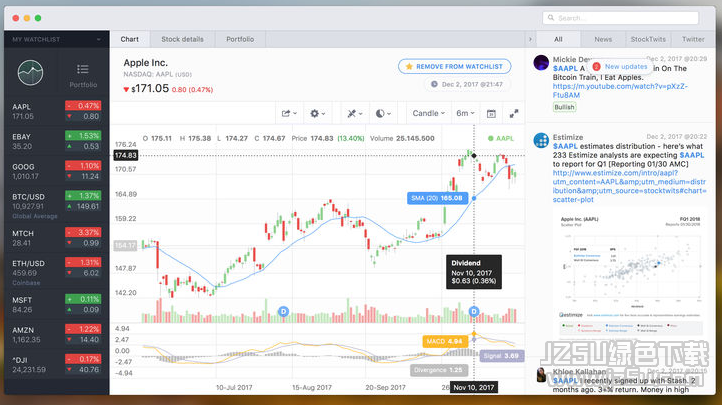Screen dimensions: 722x405
Task: Select MTCH in the watchlist
Action: point(57,238)
